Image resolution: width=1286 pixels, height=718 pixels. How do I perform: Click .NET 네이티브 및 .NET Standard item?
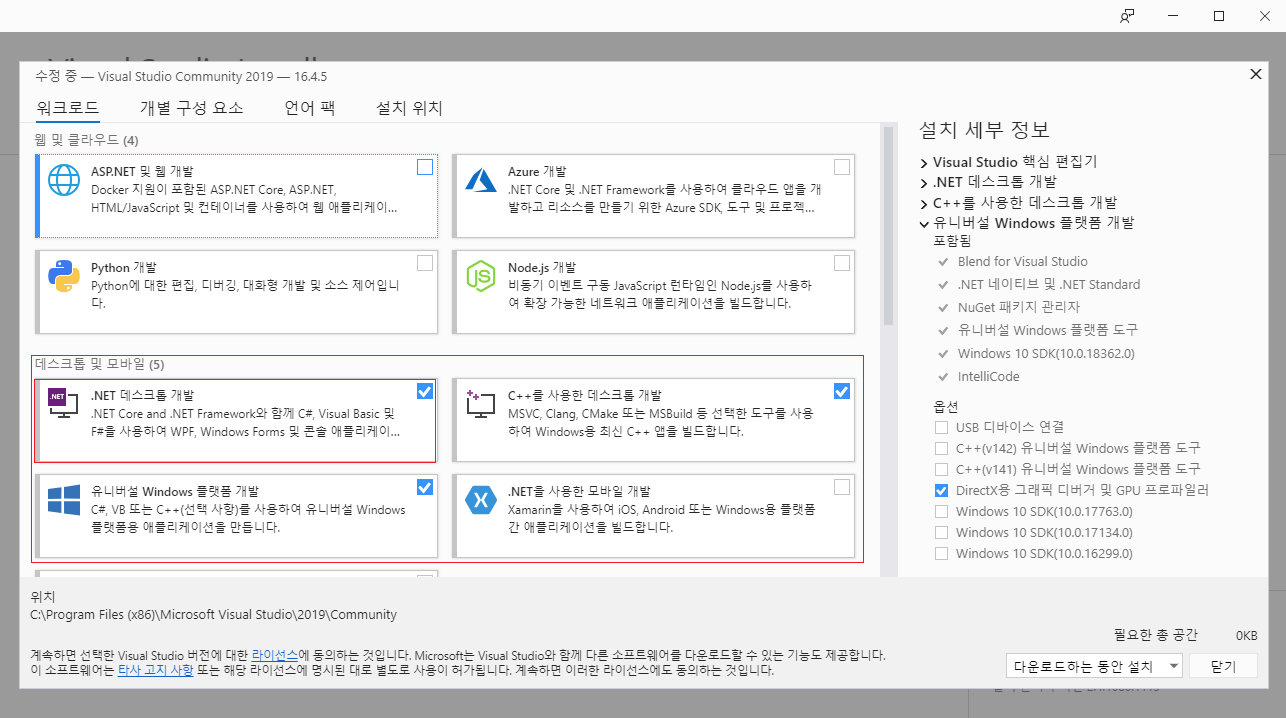[1049, 285]
